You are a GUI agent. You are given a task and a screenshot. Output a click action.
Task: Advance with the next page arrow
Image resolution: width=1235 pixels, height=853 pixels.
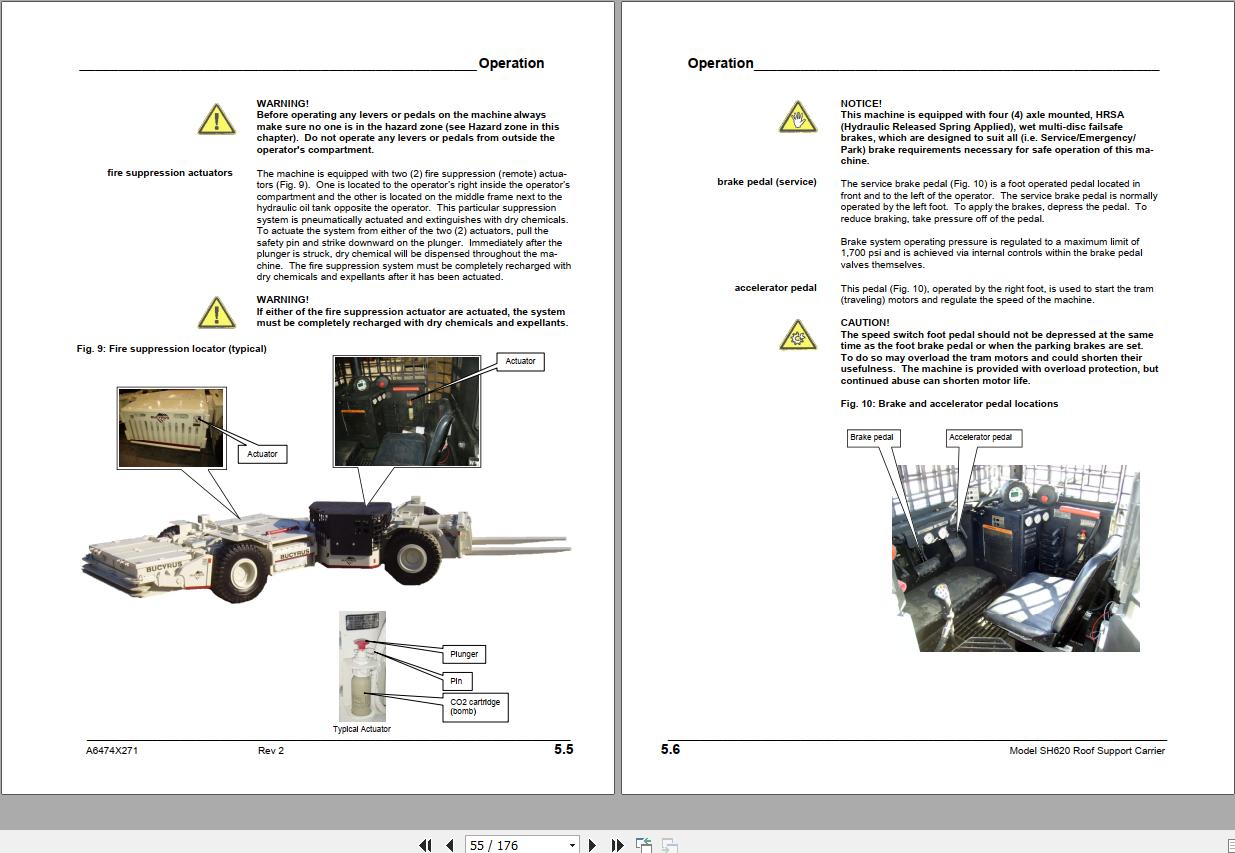(x=592, y=845)
